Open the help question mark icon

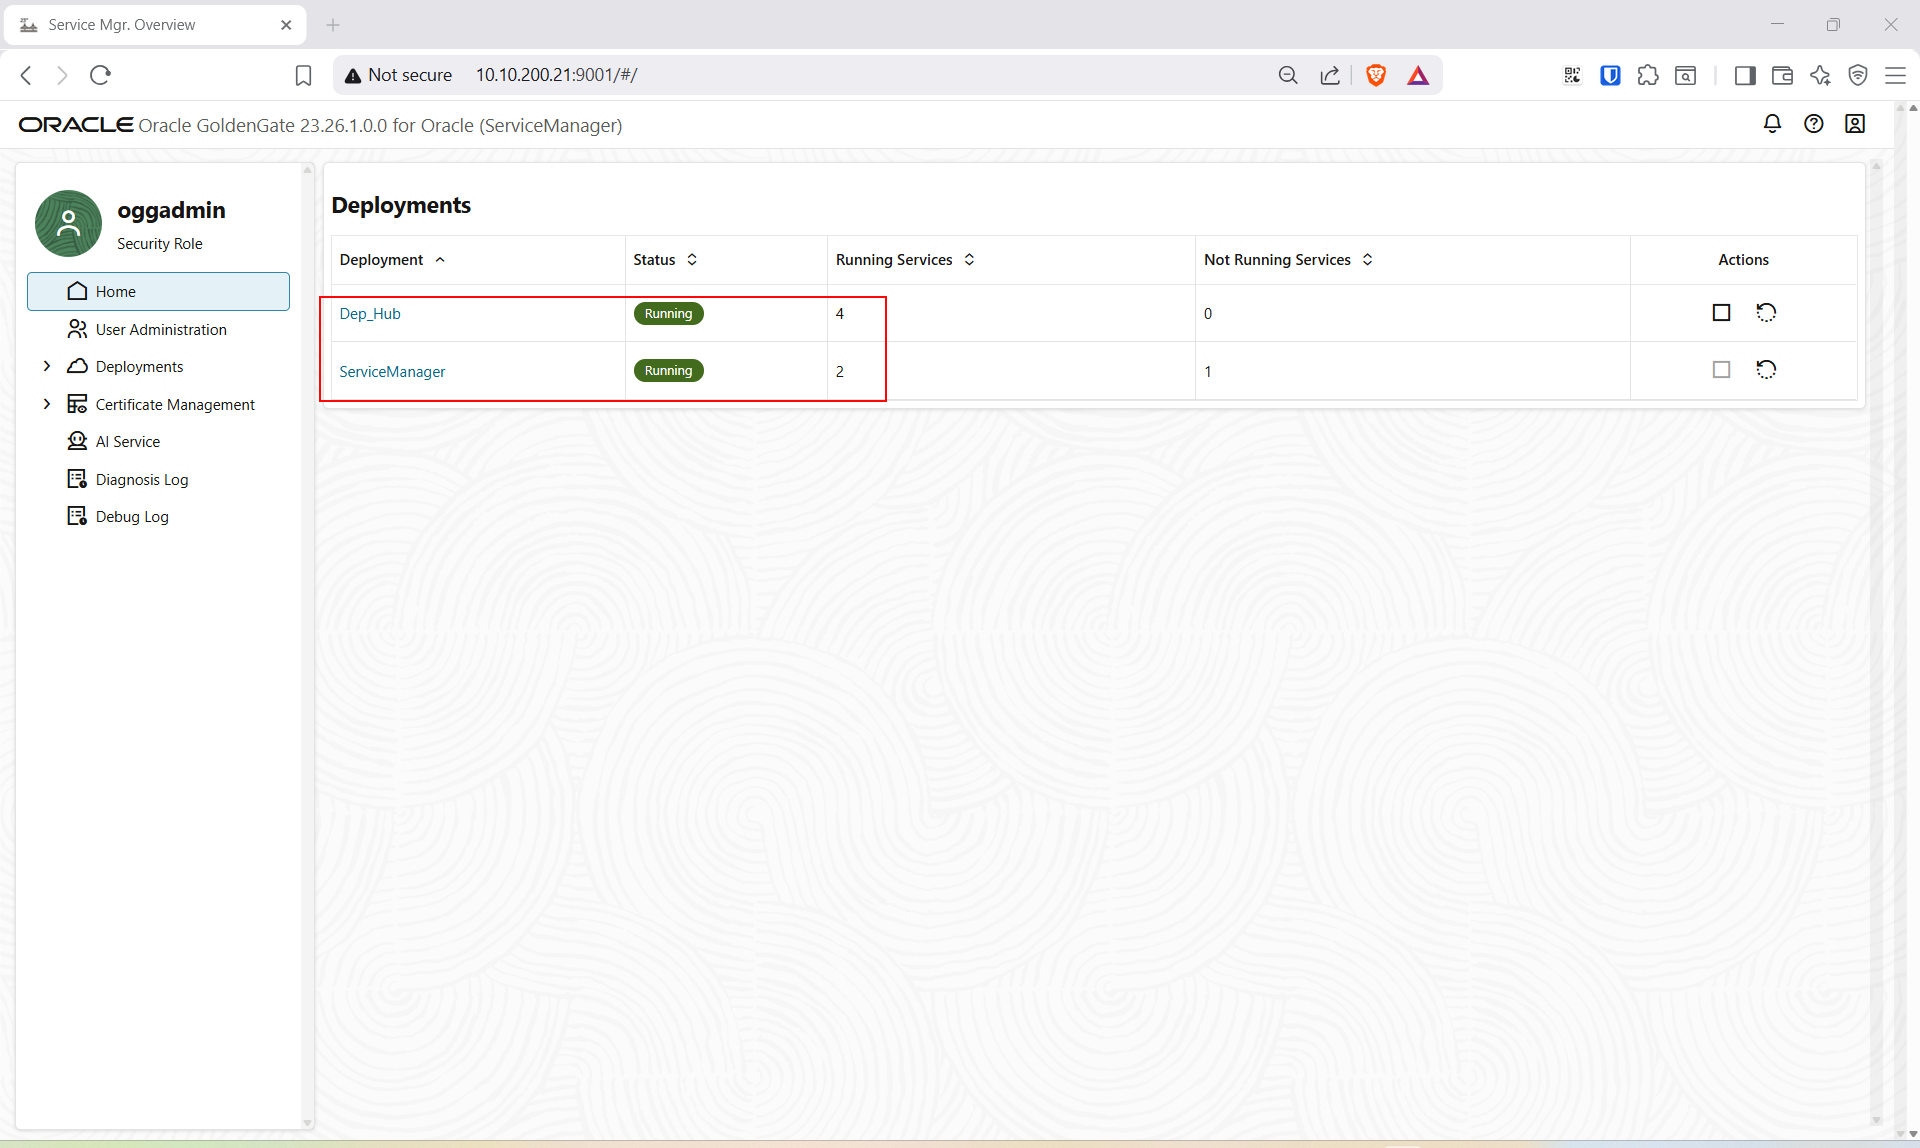point(1813,124)
